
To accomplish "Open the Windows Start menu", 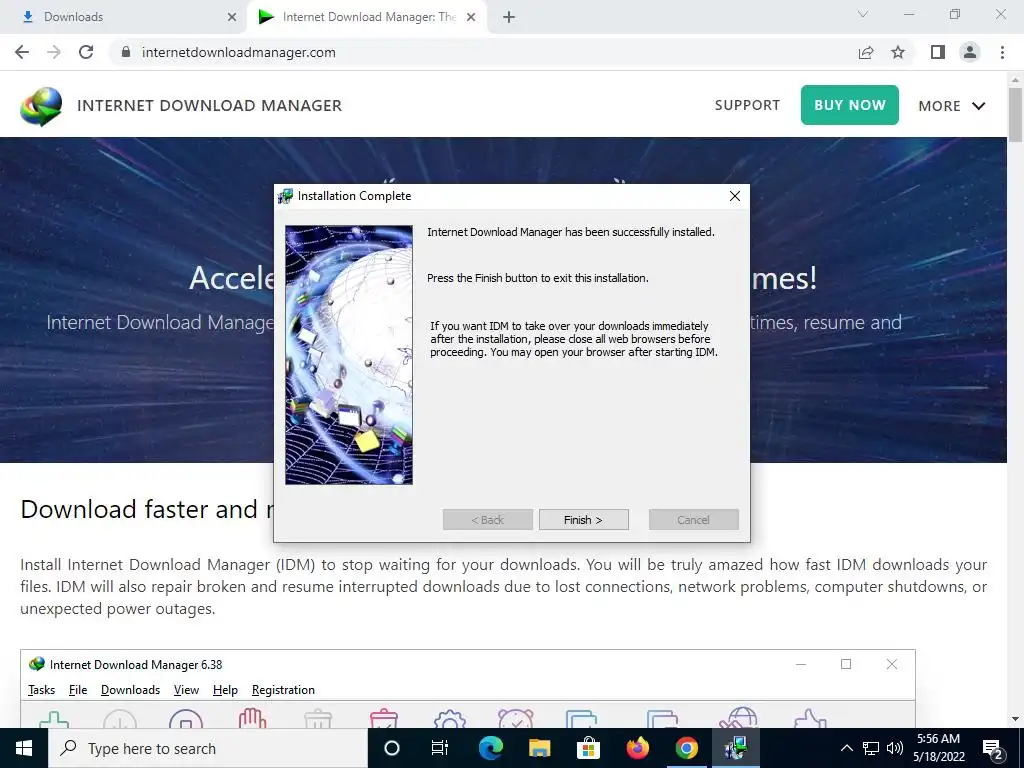I will [24, 748].
